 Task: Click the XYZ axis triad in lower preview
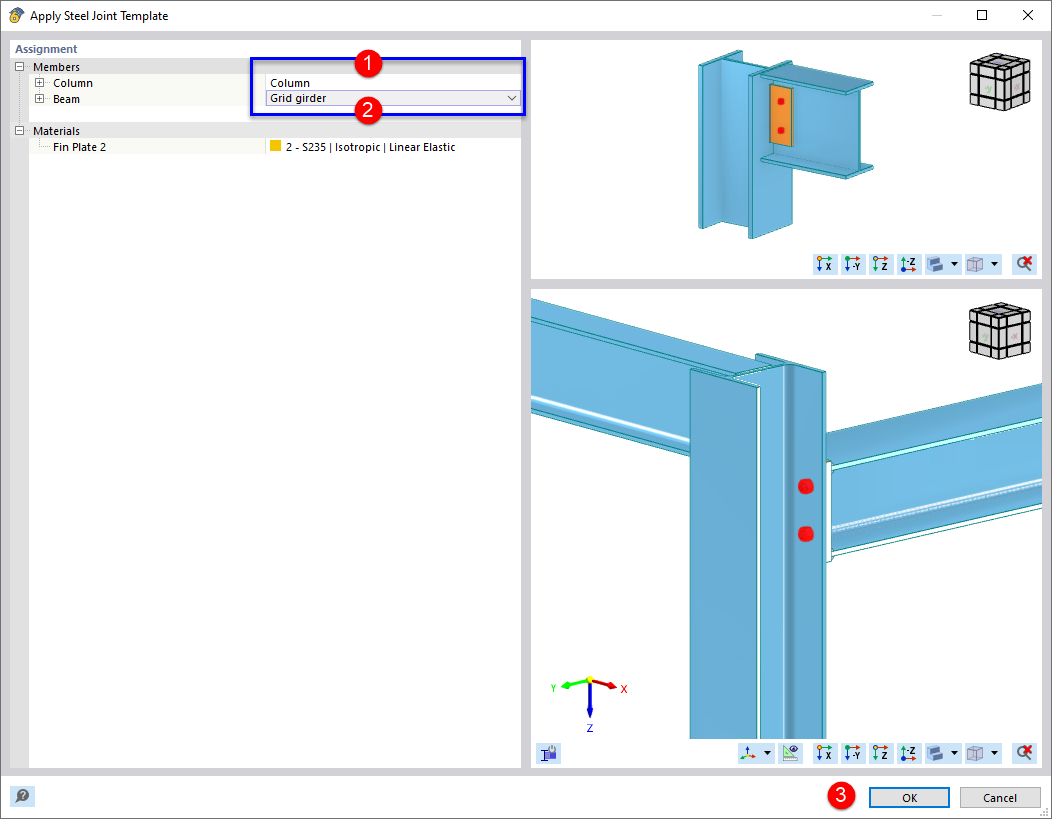coord(590,704)
